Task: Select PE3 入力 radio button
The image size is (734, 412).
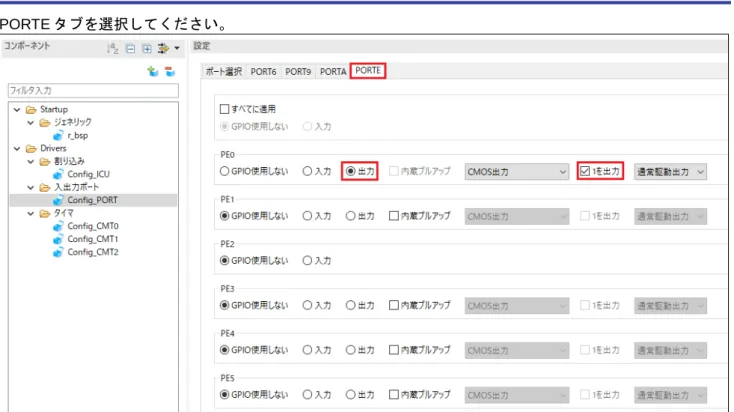Action: click(307, 305)
